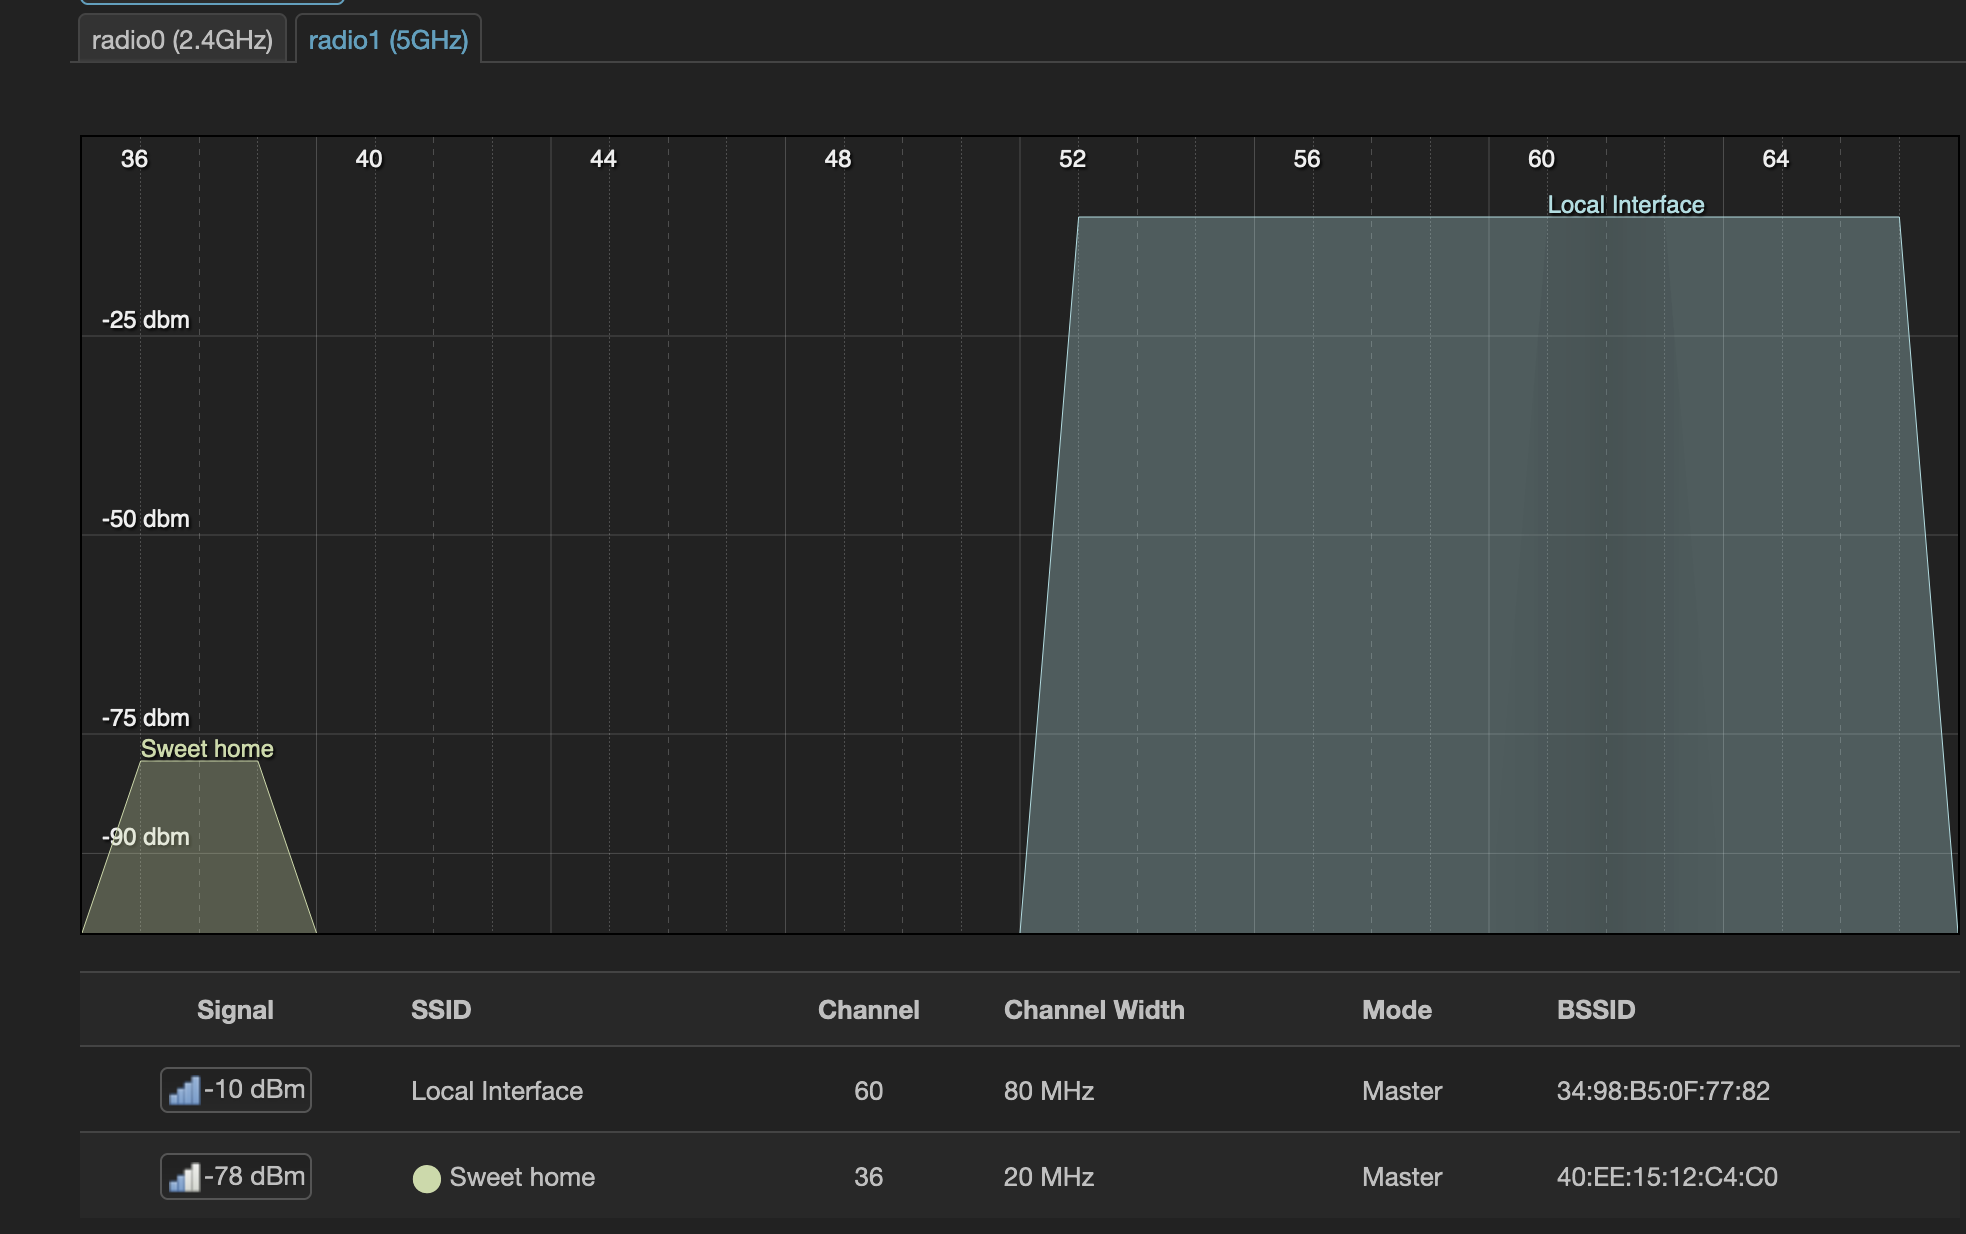Click the -78 dBm signal badge
1966x1234 pixels.
pos(236,1176)
